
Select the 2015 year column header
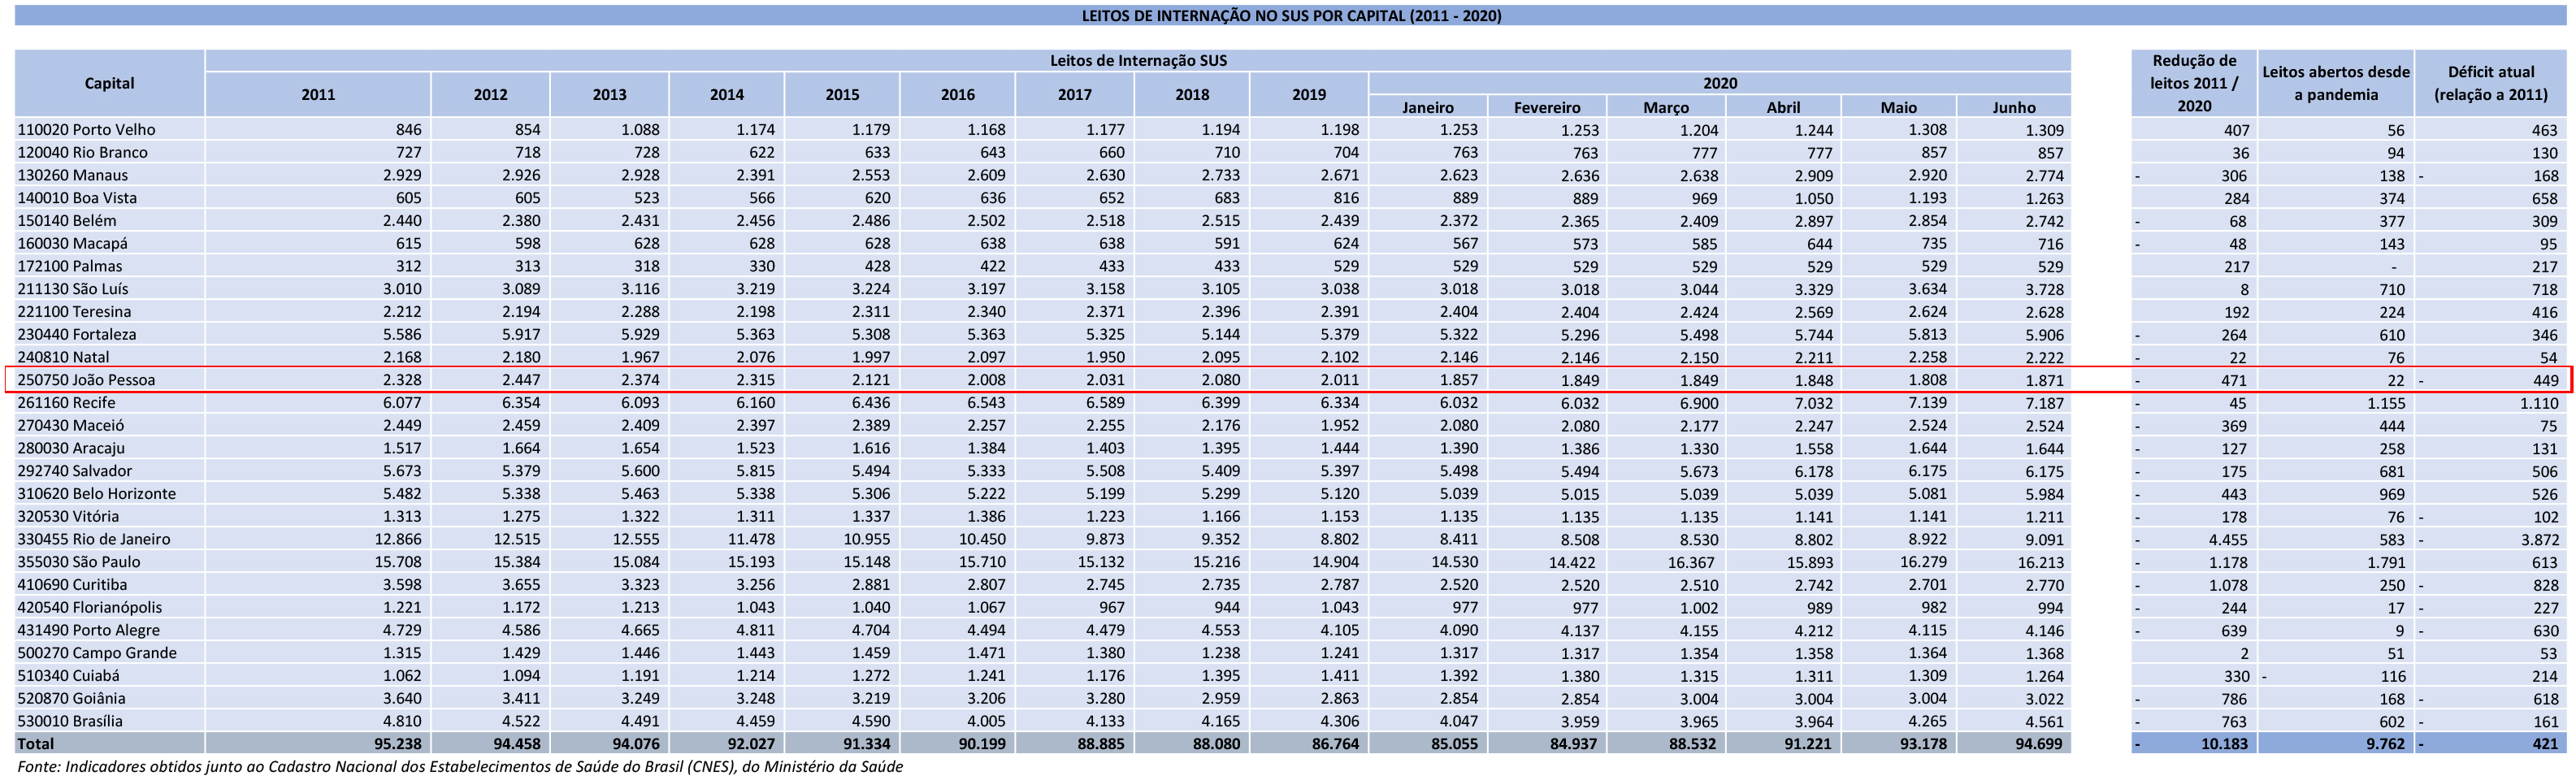(x=842, y=95)
